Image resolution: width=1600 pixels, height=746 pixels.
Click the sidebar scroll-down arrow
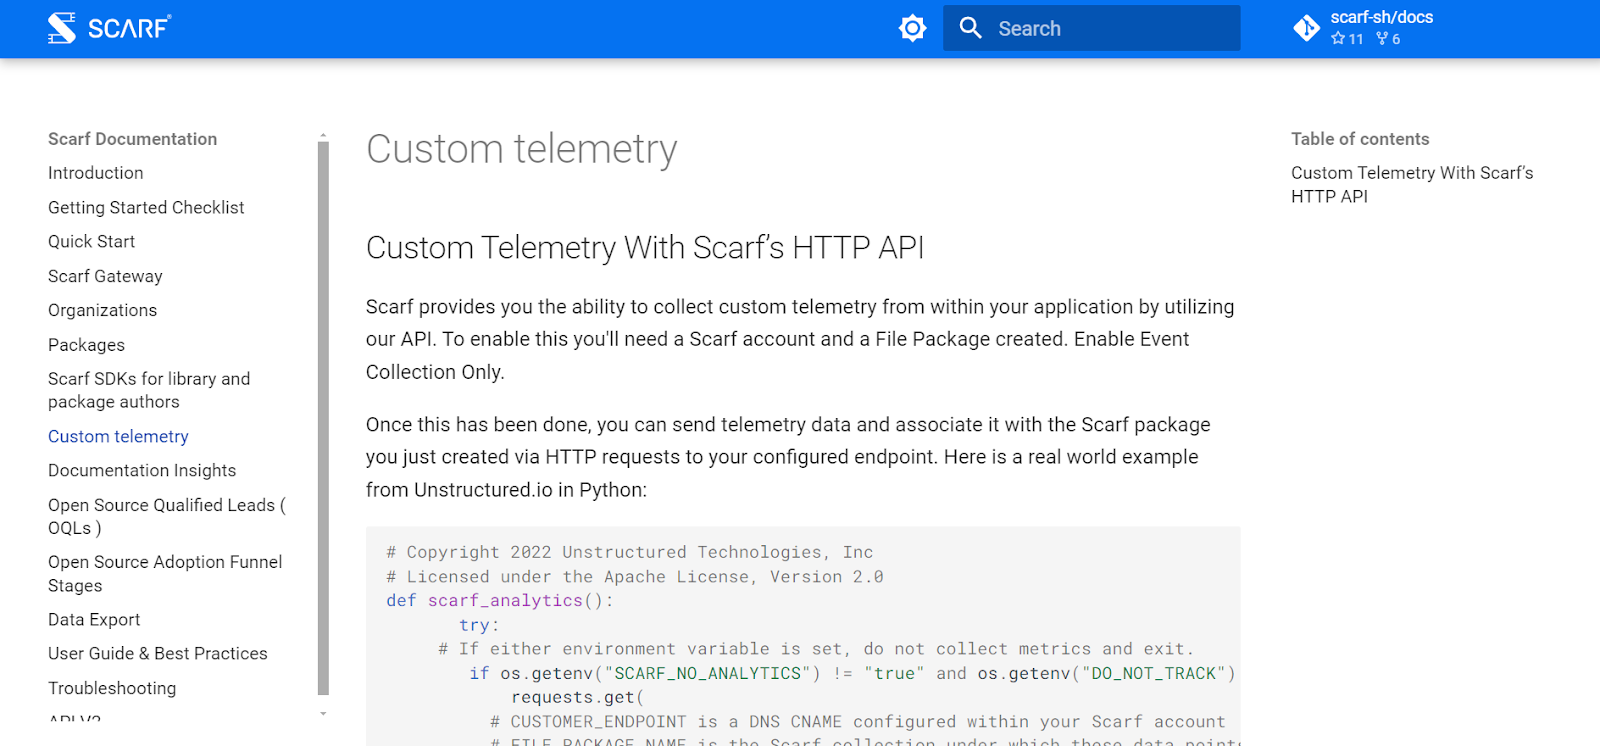pos(323,714)
